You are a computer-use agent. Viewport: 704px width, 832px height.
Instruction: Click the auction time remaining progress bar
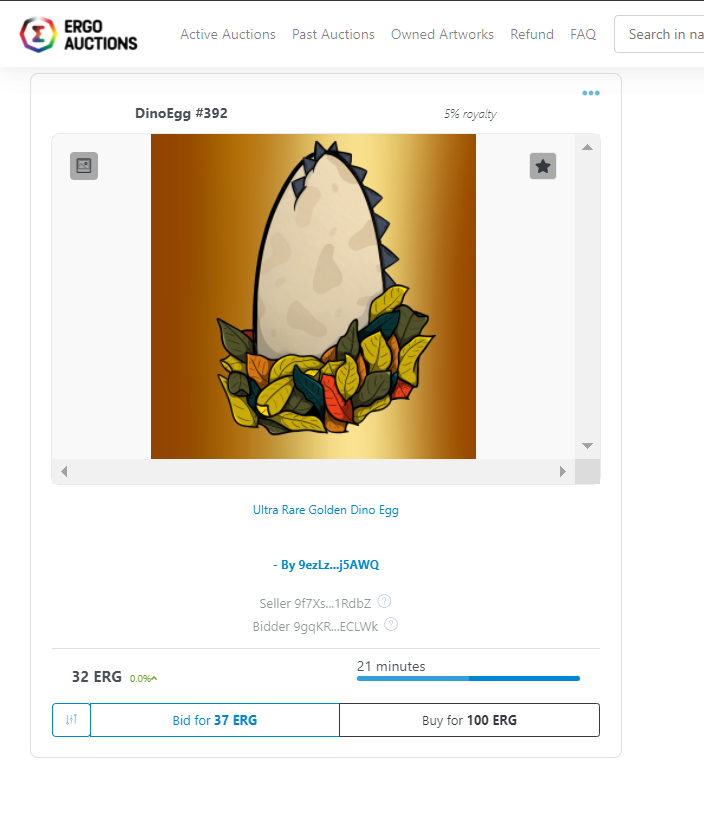468,678
